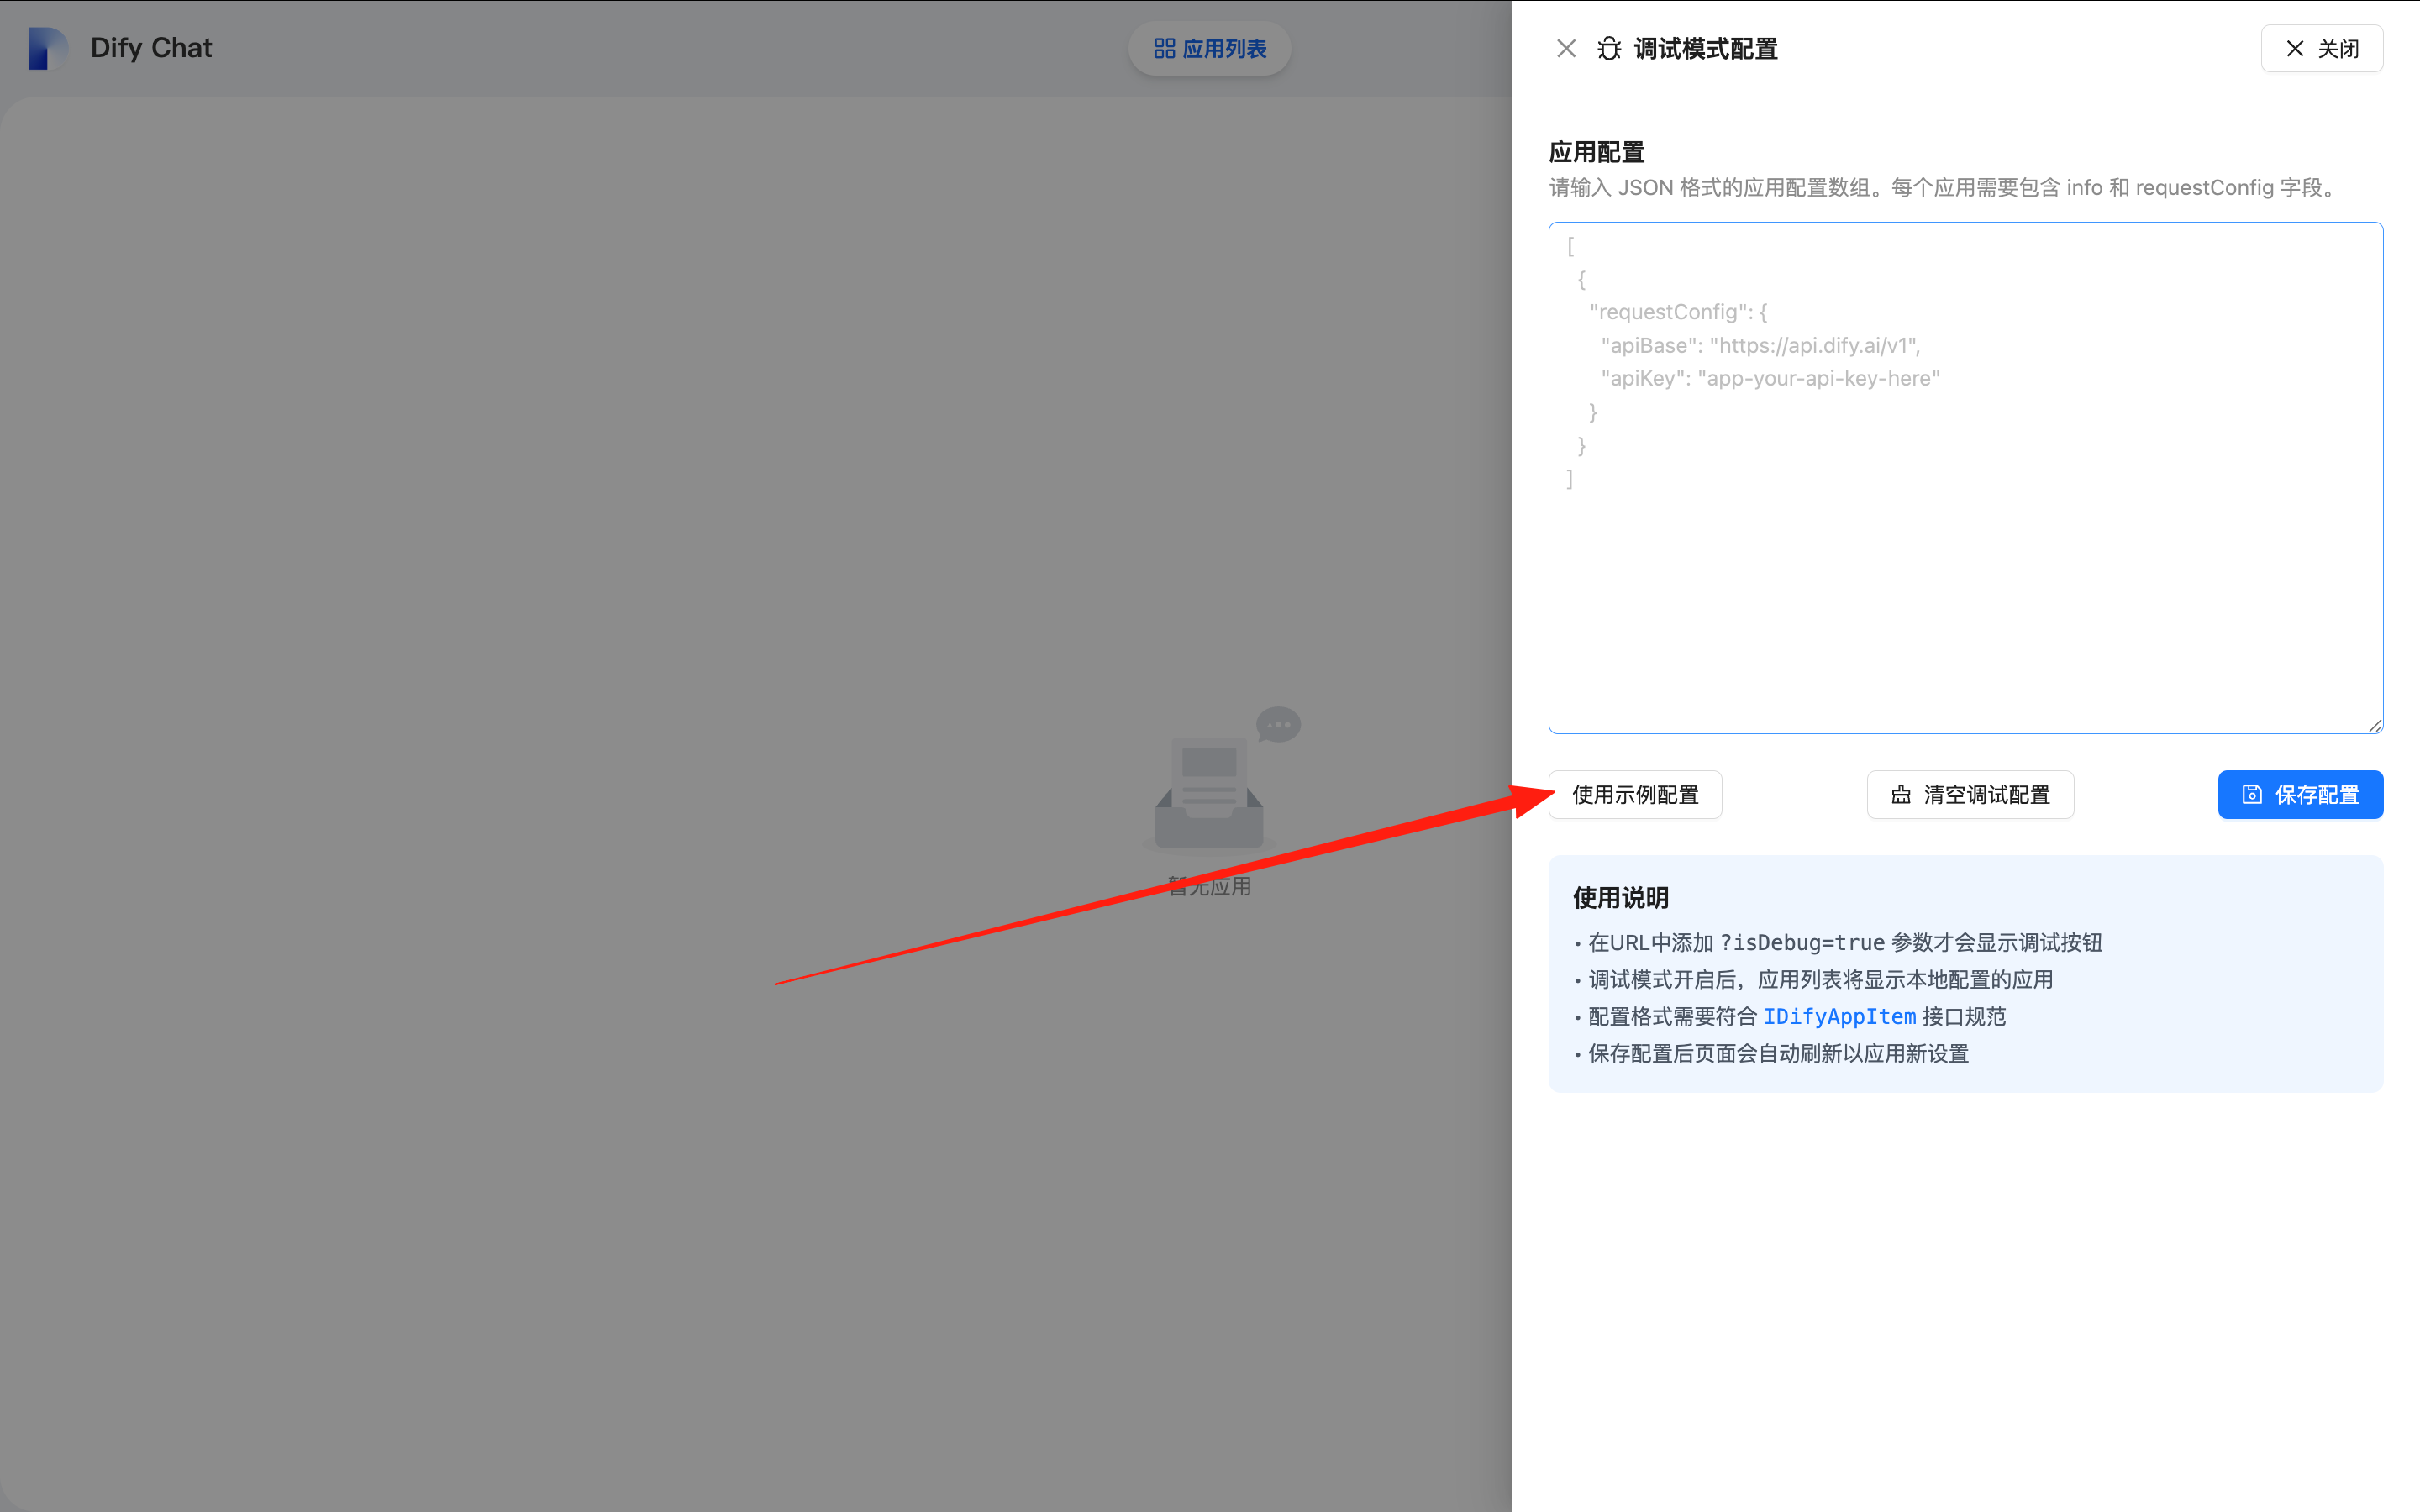Save settings with 保存配置 button
Screen dimensions: 2420x1512
pyautogui.click(x=2300, y=794)
